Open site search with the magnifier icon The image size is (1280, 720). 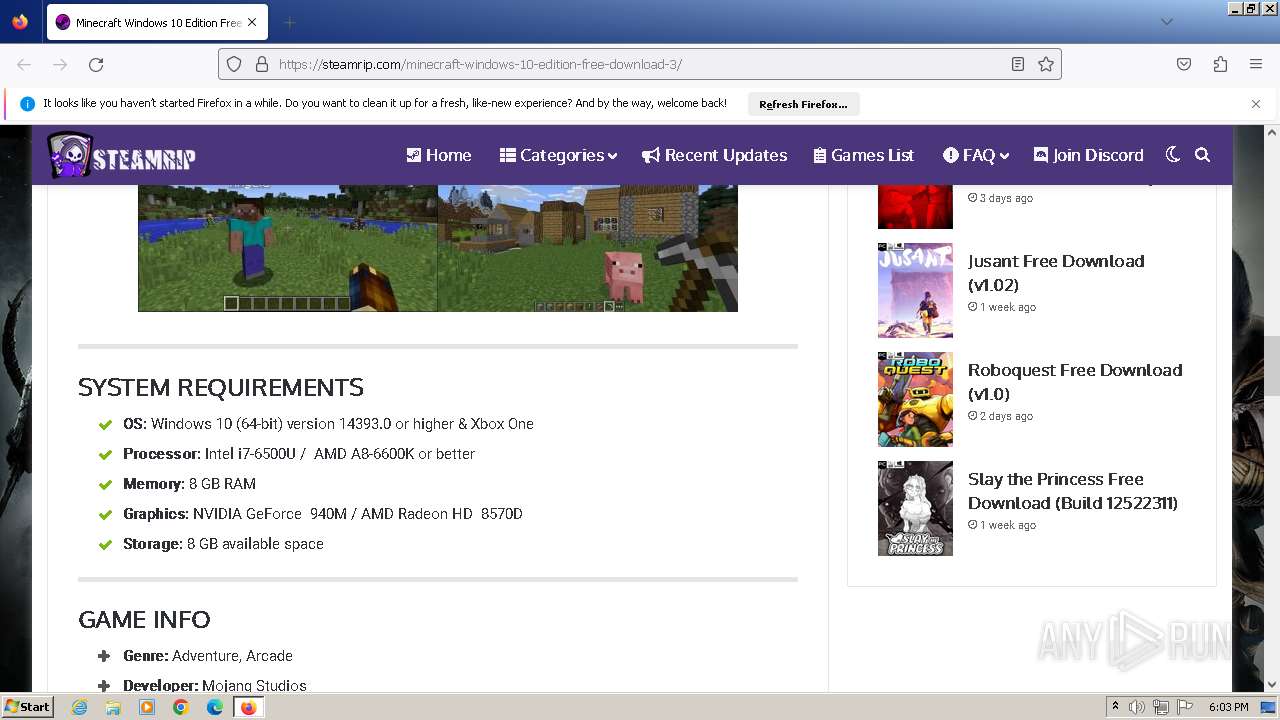click(1203, 155)
